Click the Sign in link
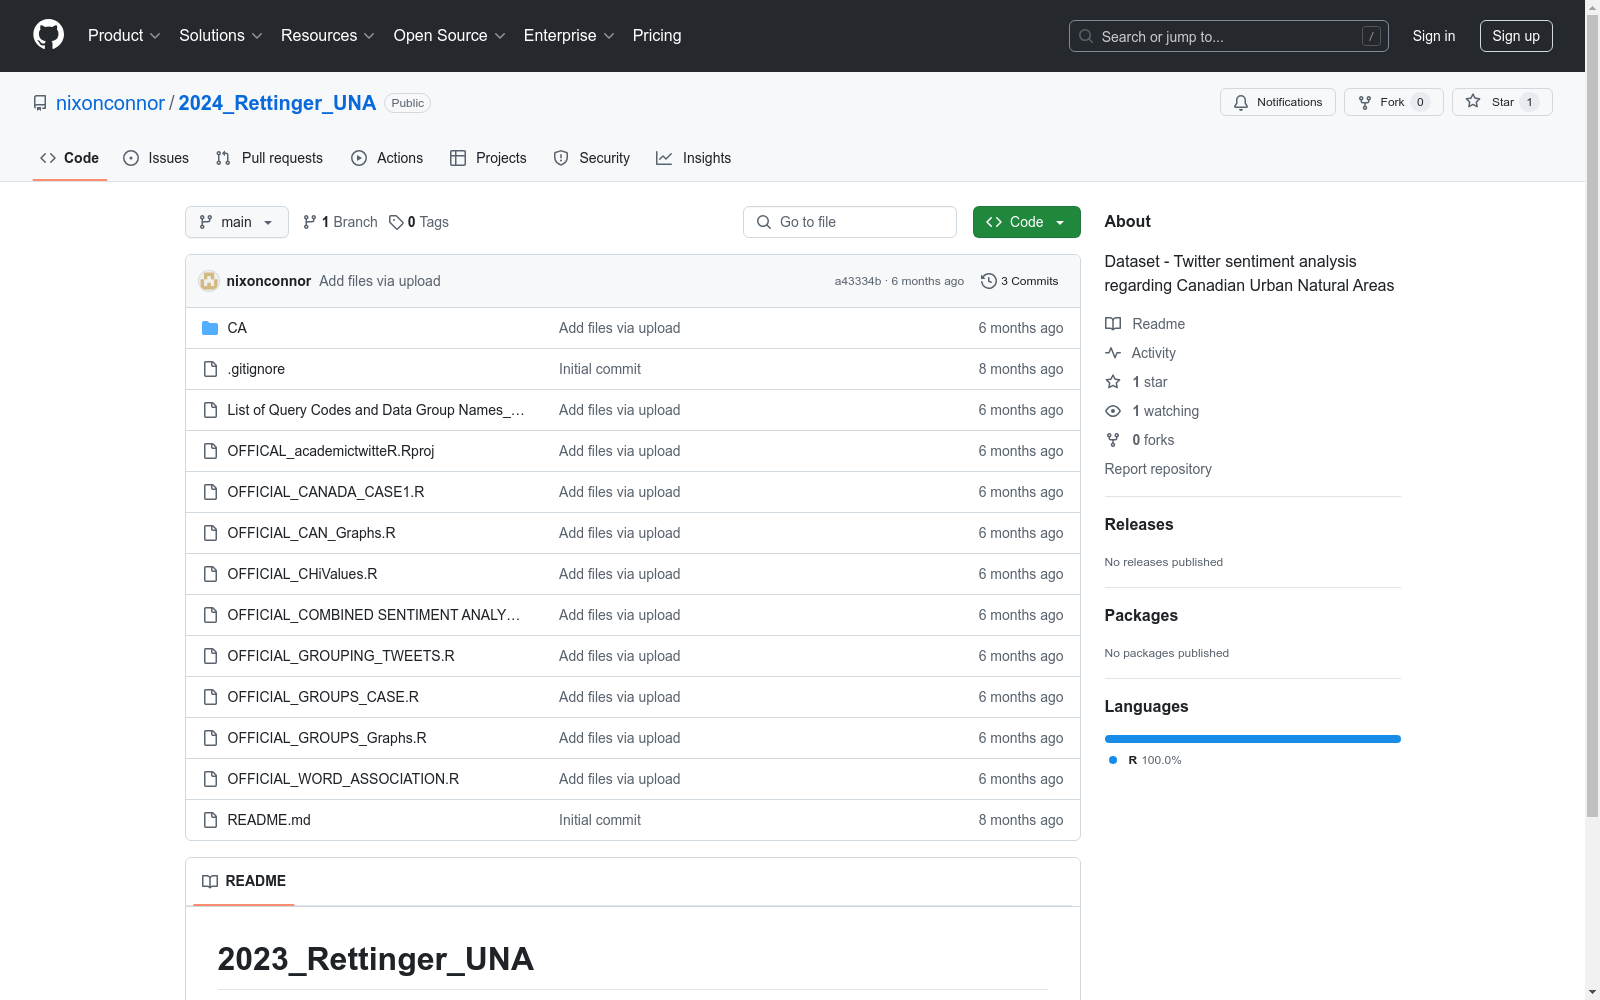The height and width of the screenshot is (1000, 1600). click(x=1434, y=36)
